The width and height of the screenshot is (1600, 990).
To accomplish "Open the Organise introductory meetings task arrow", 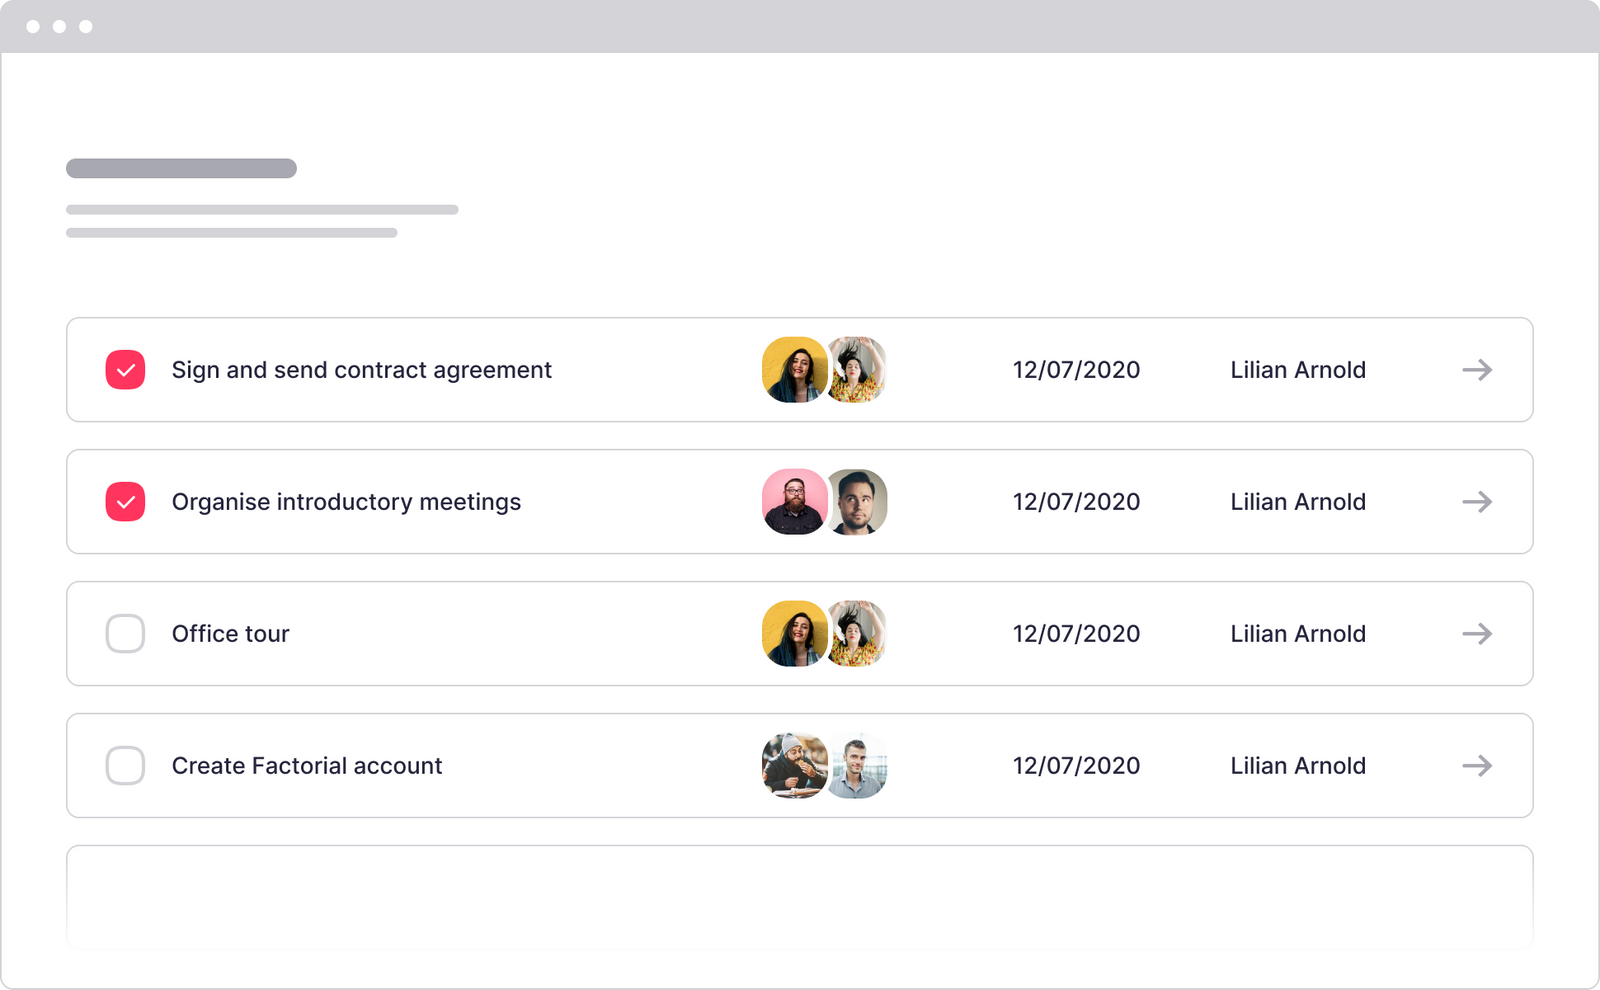I will coord(1477,501).
